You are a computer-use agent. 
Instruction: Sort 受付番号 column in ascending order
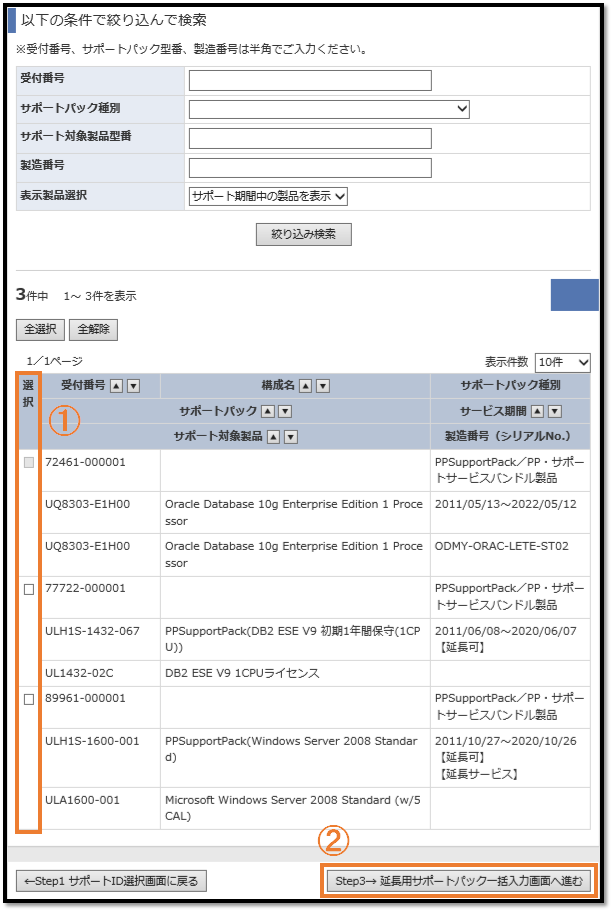click(x=117, y=386)
